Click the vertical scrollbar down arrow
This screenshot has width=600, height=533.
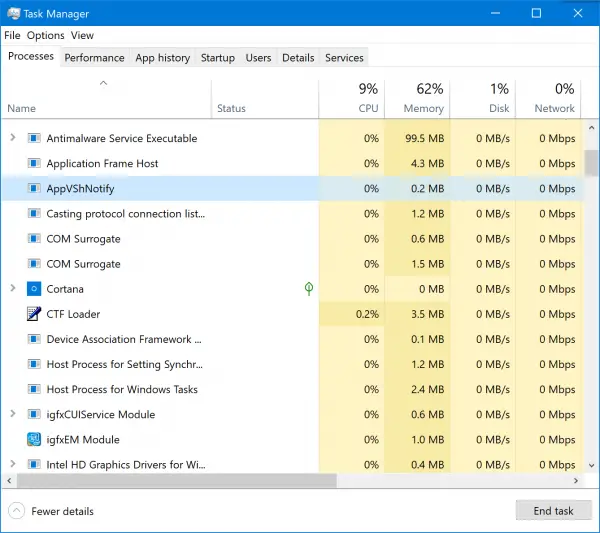pyautogui.click(x=591, y=465)
